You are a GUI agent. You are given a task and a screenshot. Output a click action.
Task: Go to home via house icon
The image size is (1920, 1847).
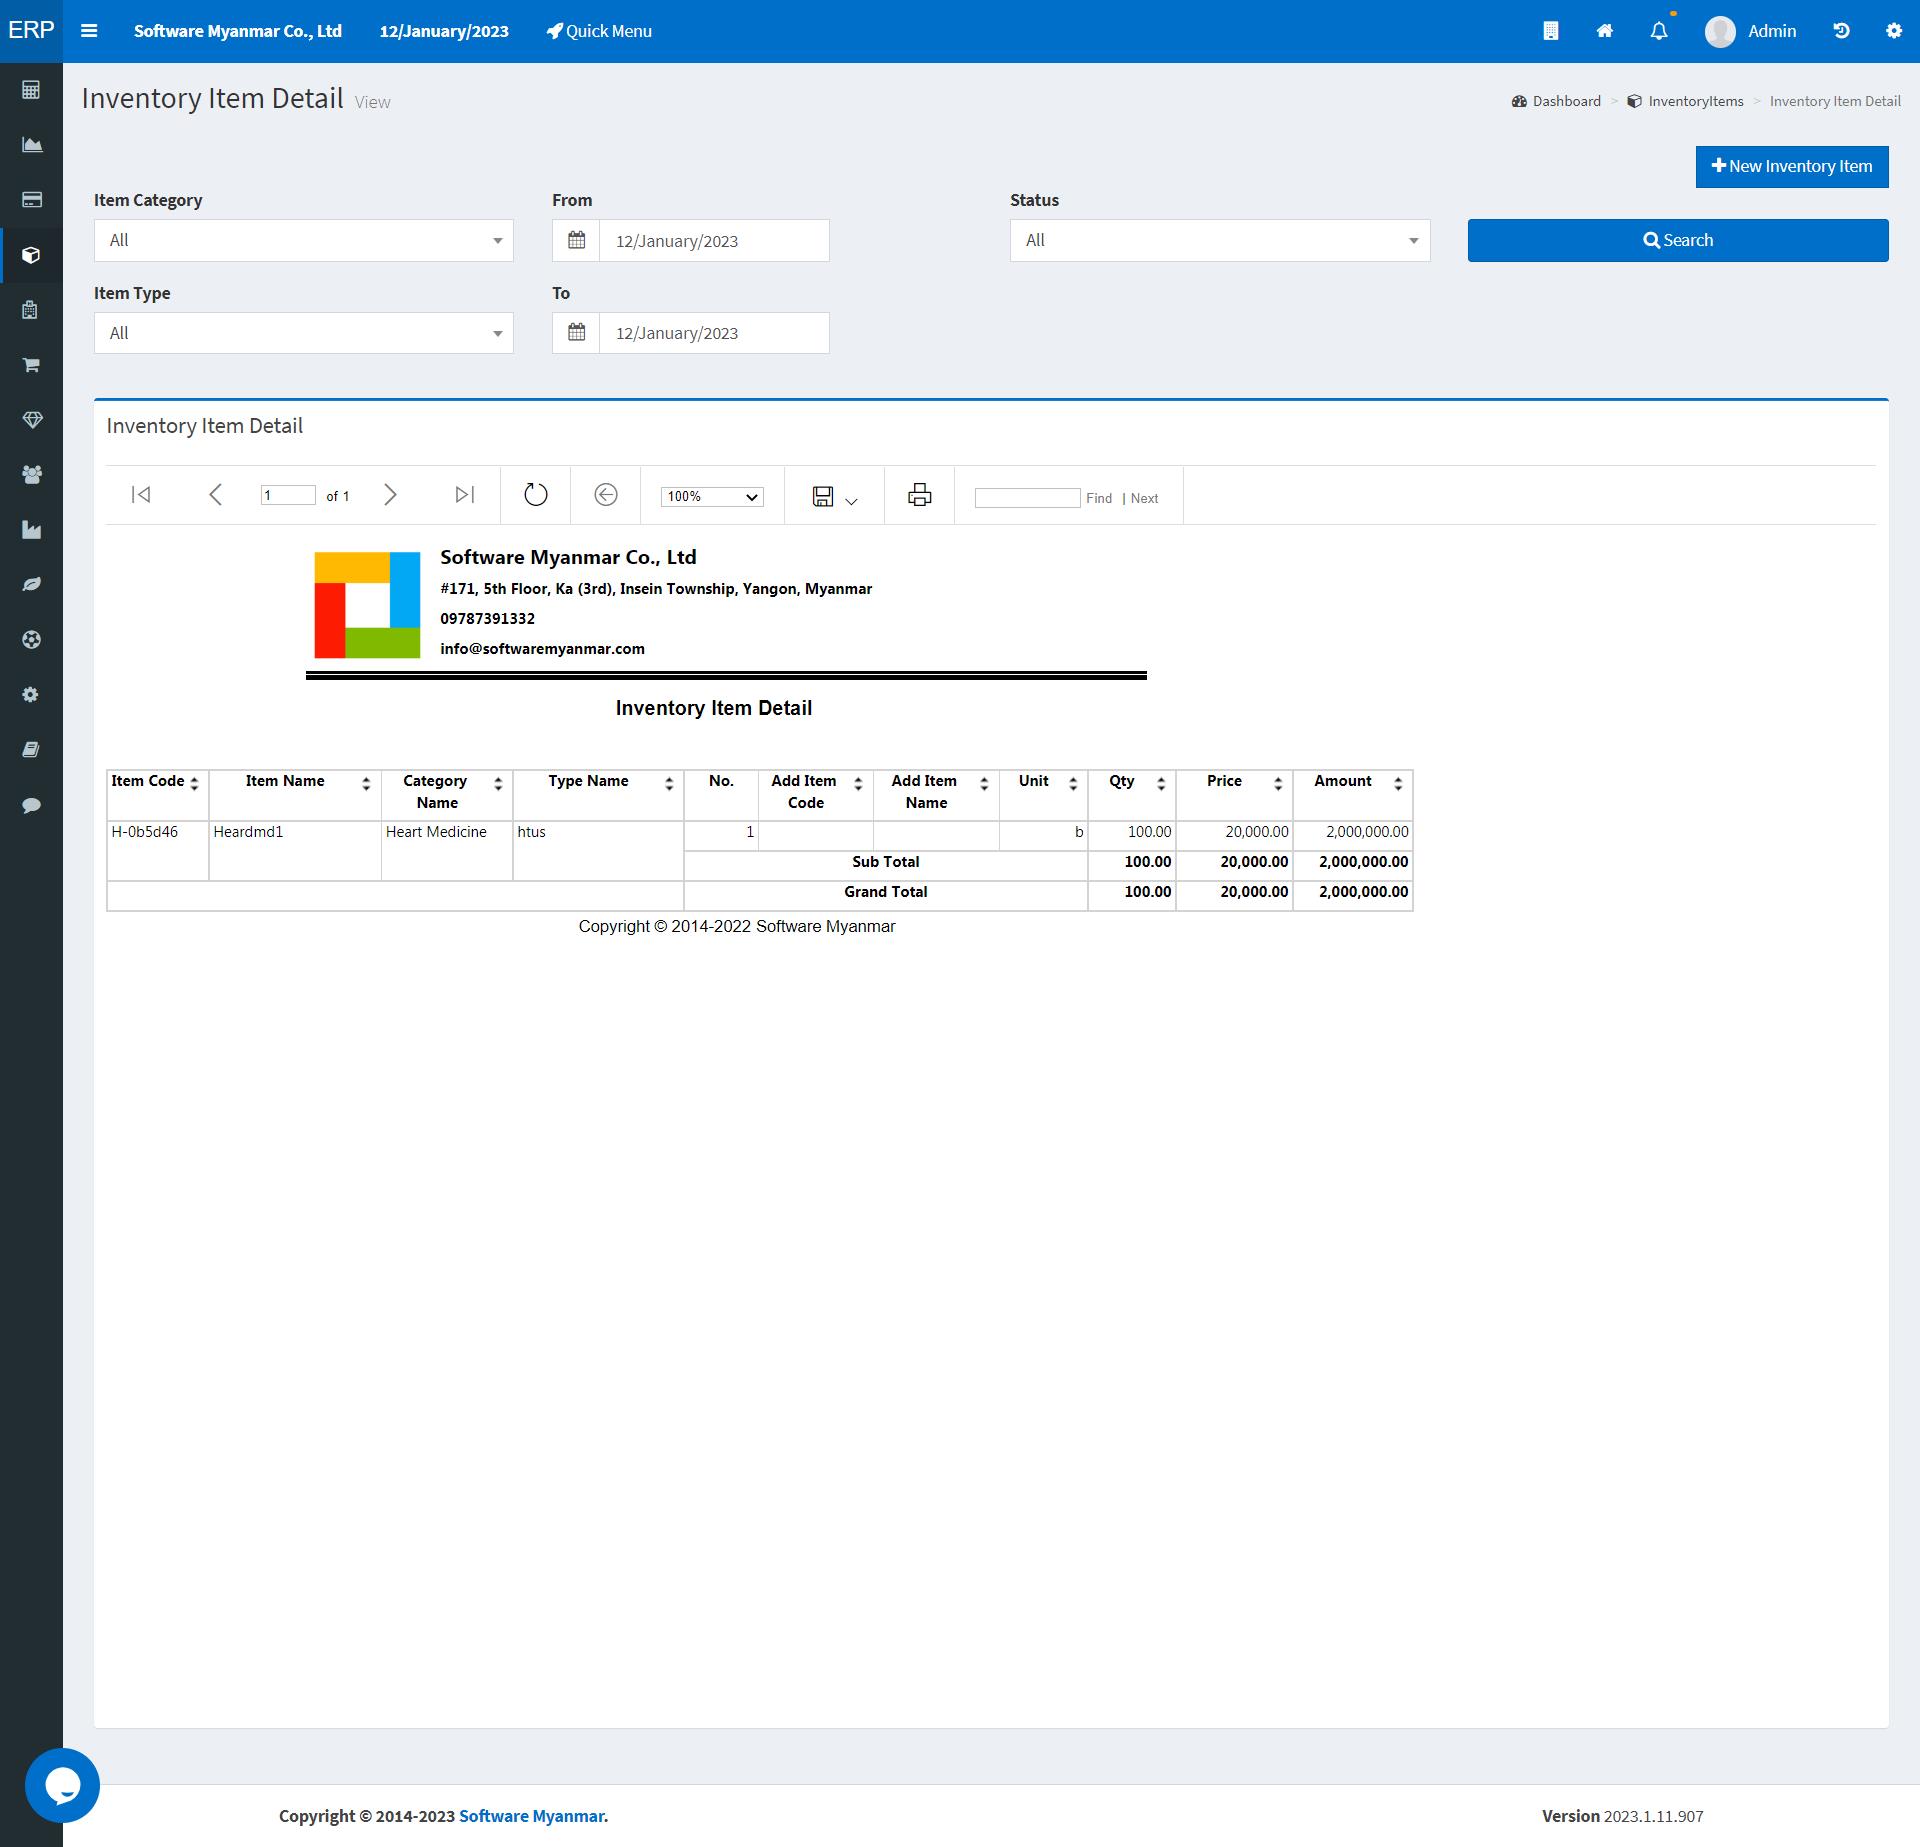1604,31
